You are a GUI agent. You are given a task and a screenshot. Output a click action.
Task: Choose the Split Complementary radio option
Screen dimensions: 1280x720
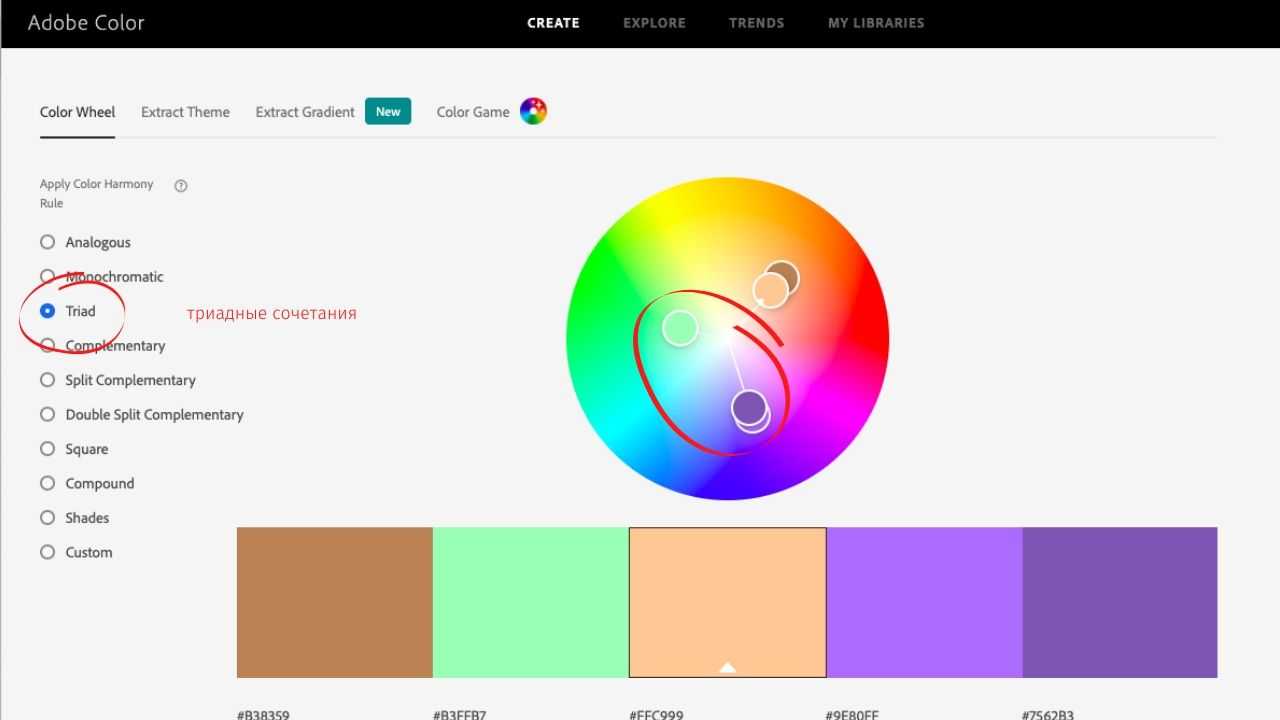point(47,380)
